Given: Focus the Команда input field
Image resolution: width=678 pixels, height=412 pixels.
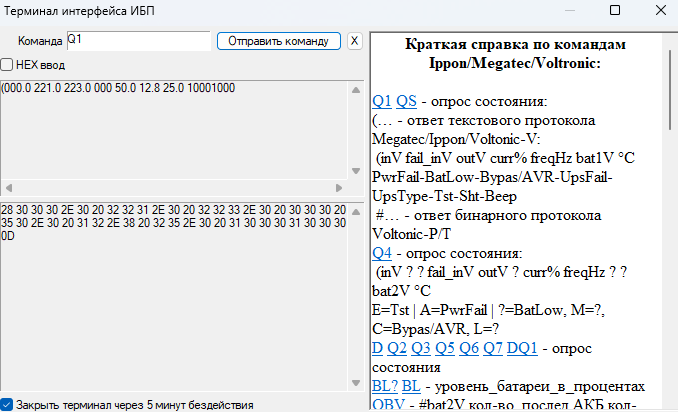Looking at the screenshot, I should [x=138, y=41].
